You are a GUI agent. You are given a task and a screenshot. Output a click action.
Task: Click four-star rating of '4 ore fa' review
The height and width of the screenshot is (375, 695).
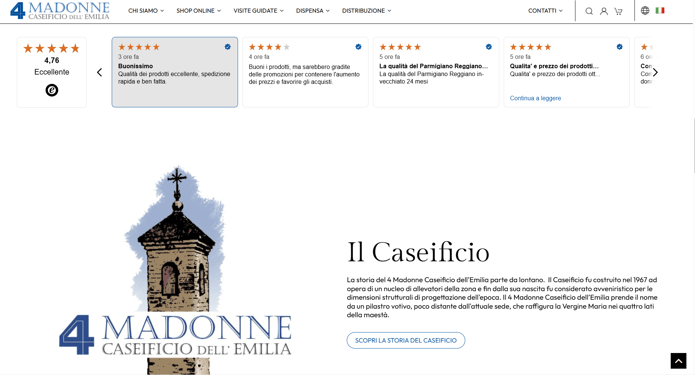(x=269, y=47)
